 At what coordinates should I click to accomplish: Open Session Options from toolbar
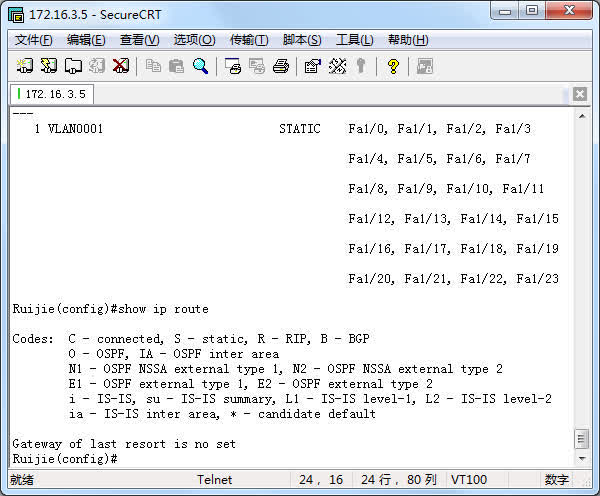pyautogui.click(x=312, y=66)
